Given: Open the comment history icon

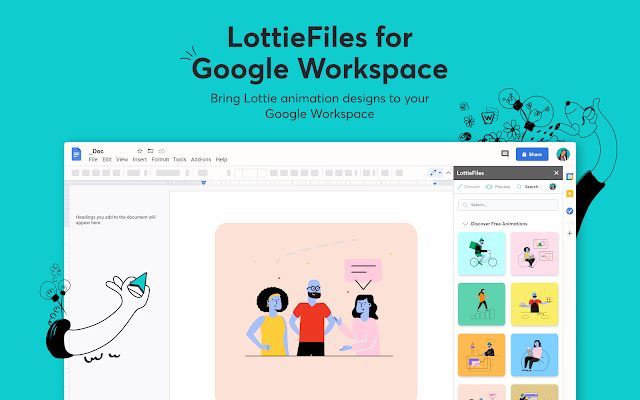Looking at the screenshot, I should point(505,154).
